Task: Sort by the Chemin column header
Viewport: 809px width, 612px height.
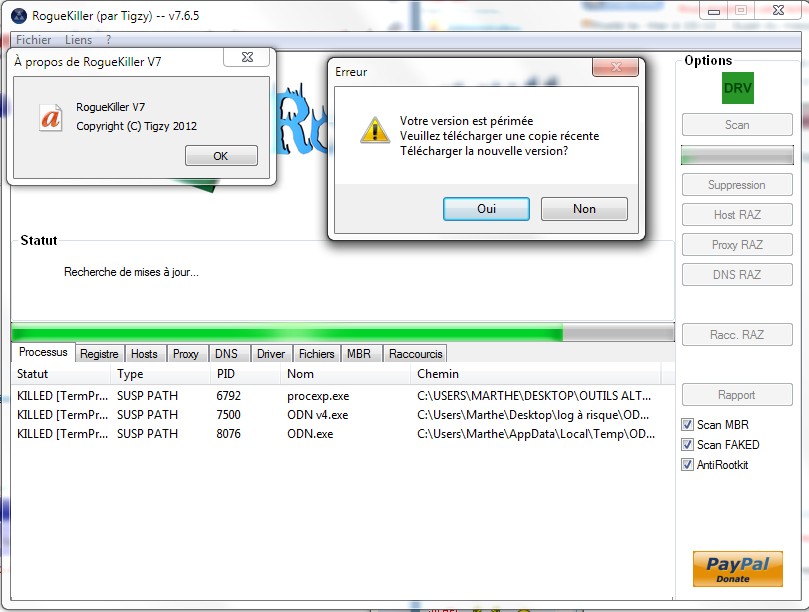Action: tap(536, 374)
